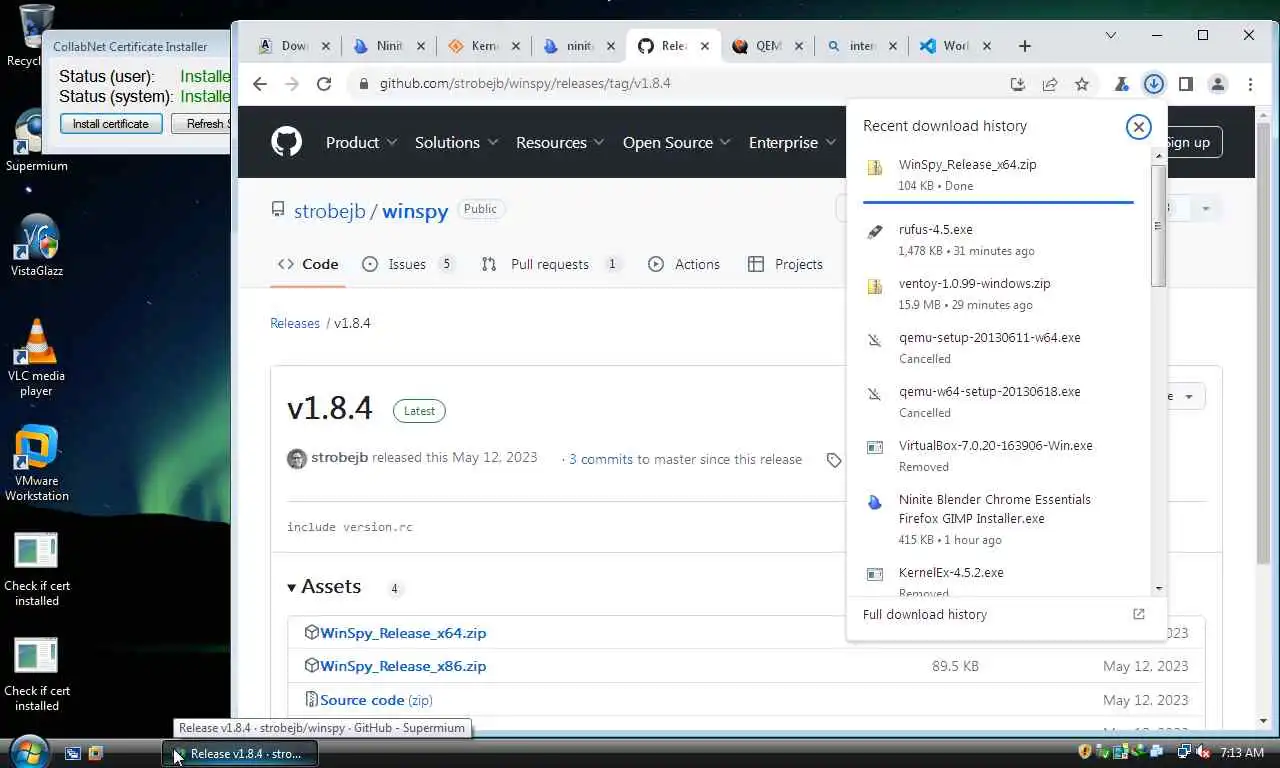Open the 3 commits link
This screenshot has width=1280, height=768.
pos(601,460)
